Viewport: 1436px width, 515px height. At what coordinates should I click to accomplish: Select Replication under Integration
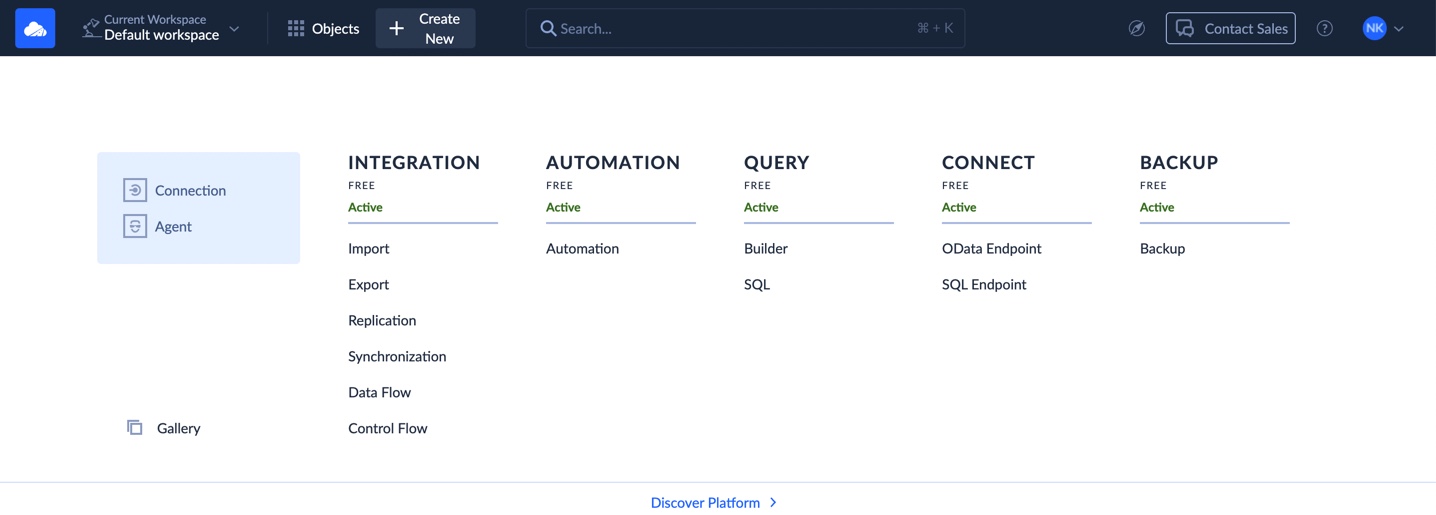pos(382,320)
